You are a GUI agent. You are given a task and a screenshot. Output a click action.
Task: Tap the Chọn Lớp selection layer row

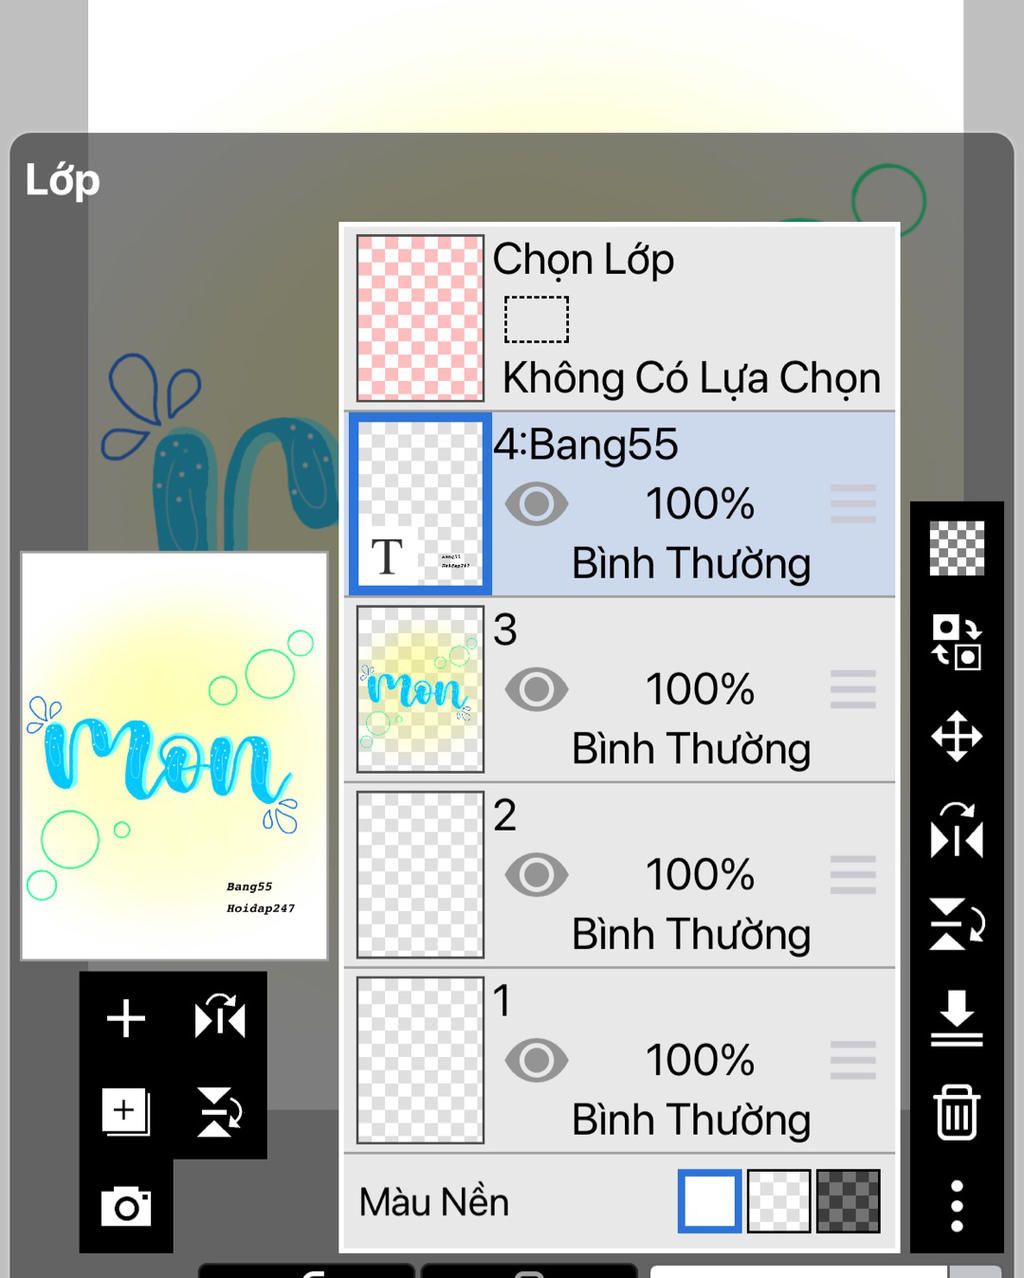(x=620, y=318)
